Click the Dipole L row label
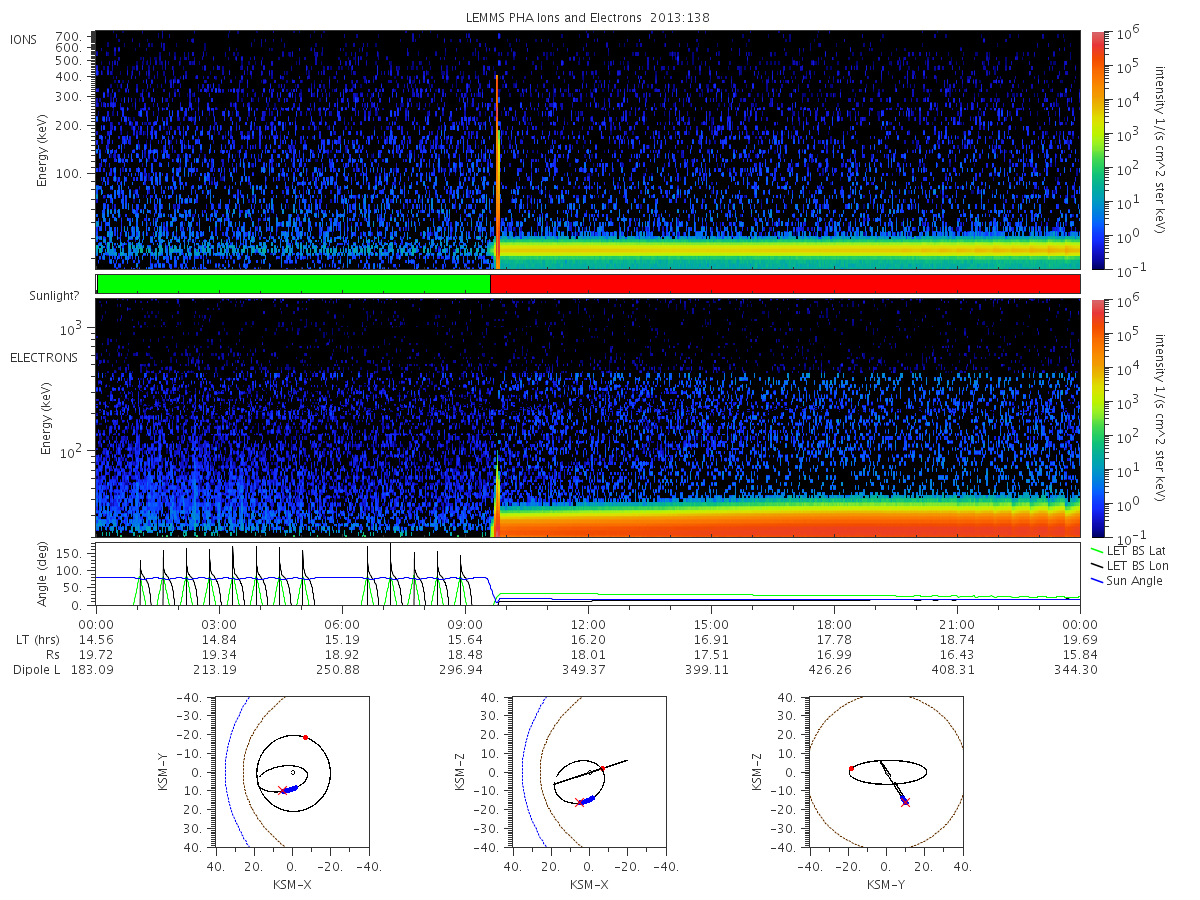The image size is (1200, 900). pyautogui.click(x=36, y=669)
